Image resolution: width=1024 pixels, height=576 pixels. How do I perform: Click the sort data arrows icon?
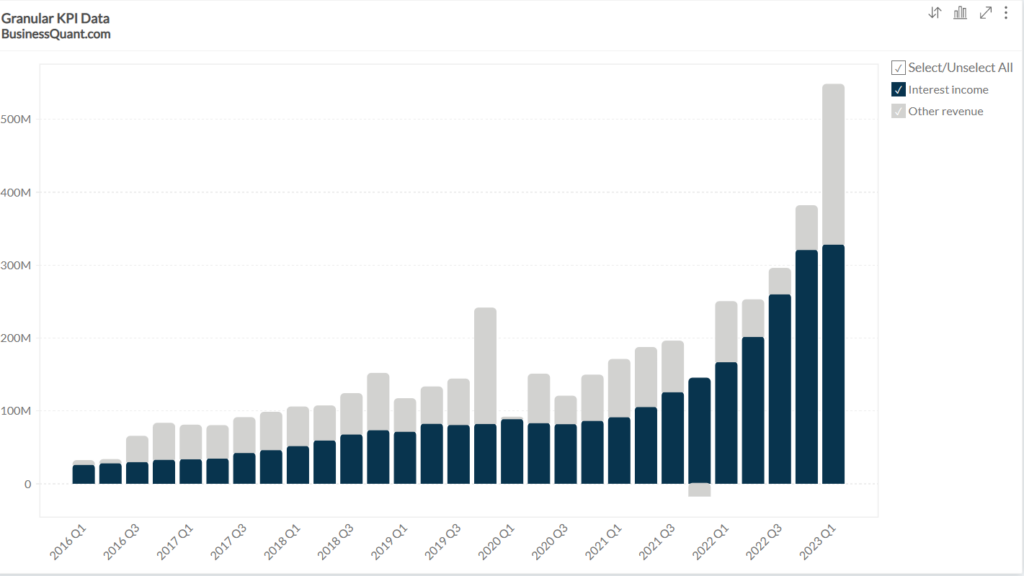pos(934,12)
